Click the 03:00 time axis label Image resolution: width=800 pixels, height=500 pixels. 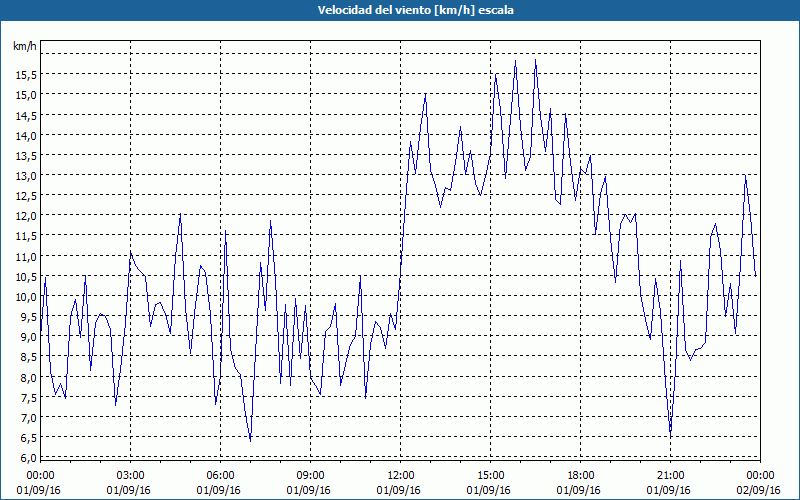click(130, 476)
